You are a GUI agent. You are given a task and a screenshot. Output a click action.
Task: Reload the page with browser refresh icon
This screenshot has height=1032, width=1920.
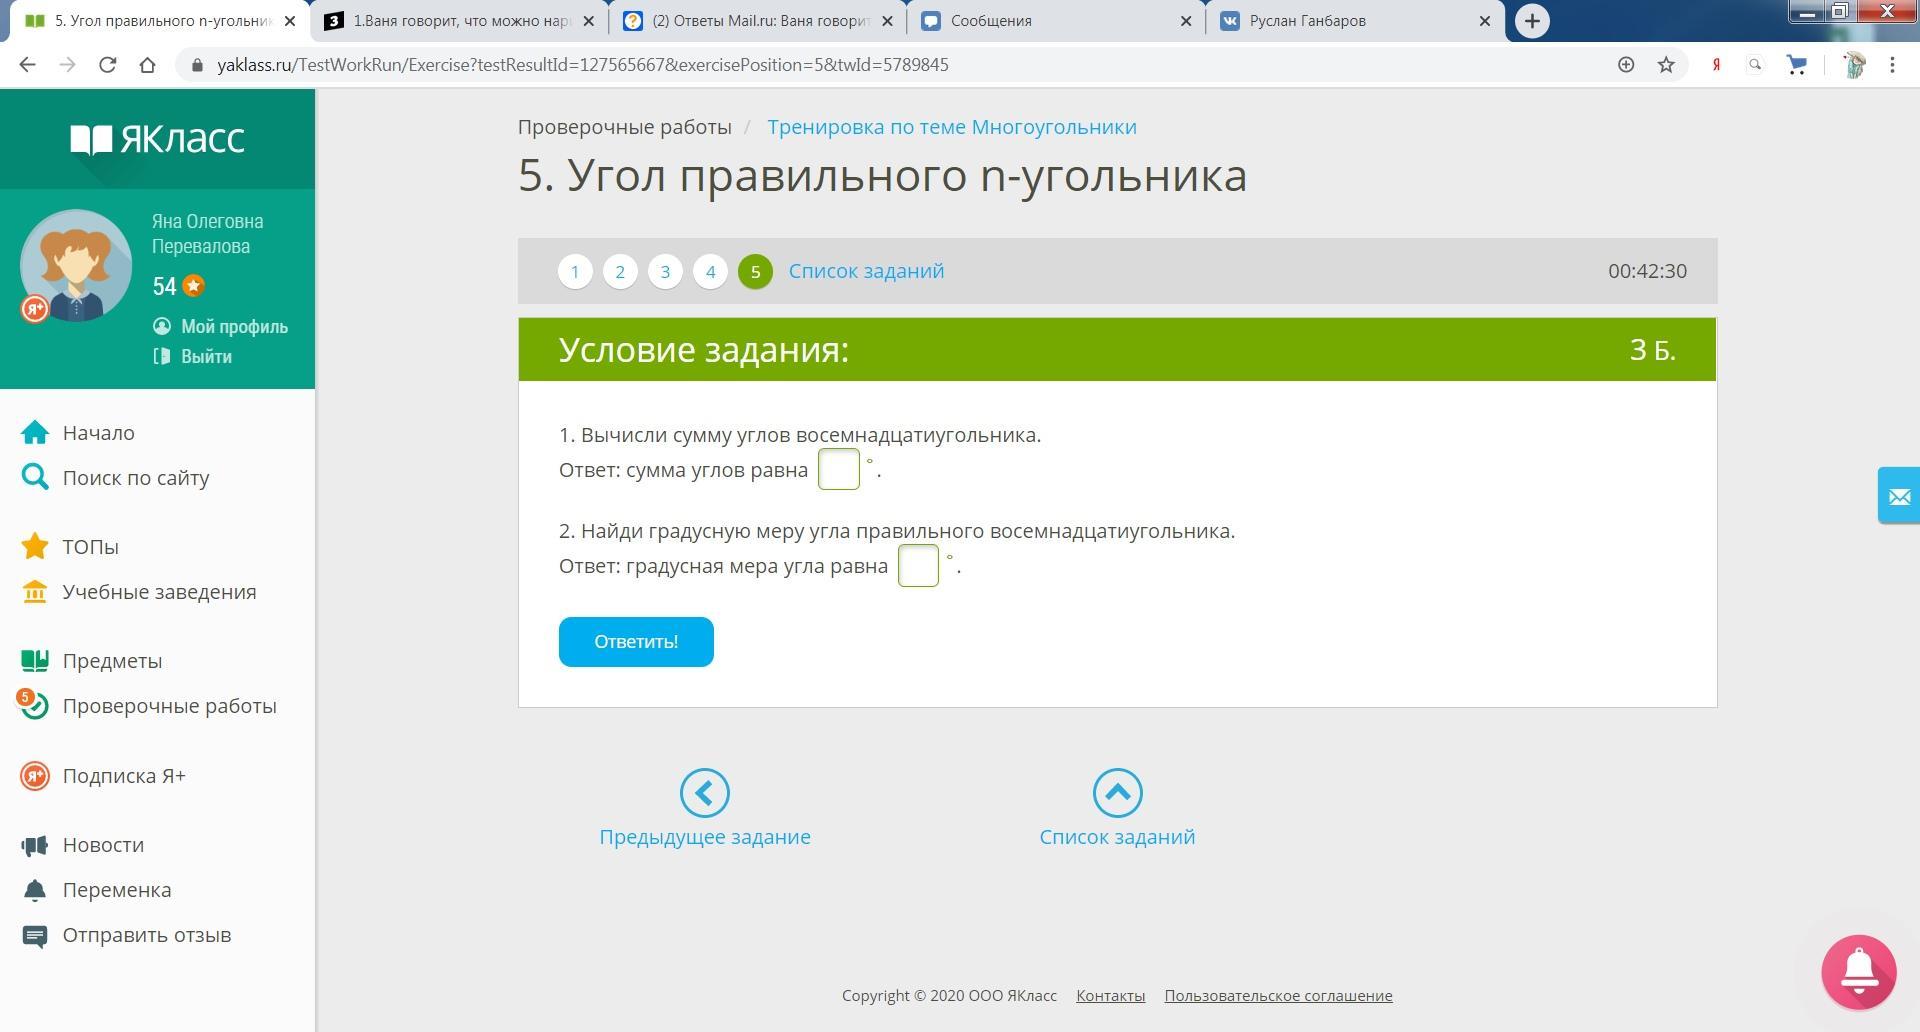coord(107,65)
